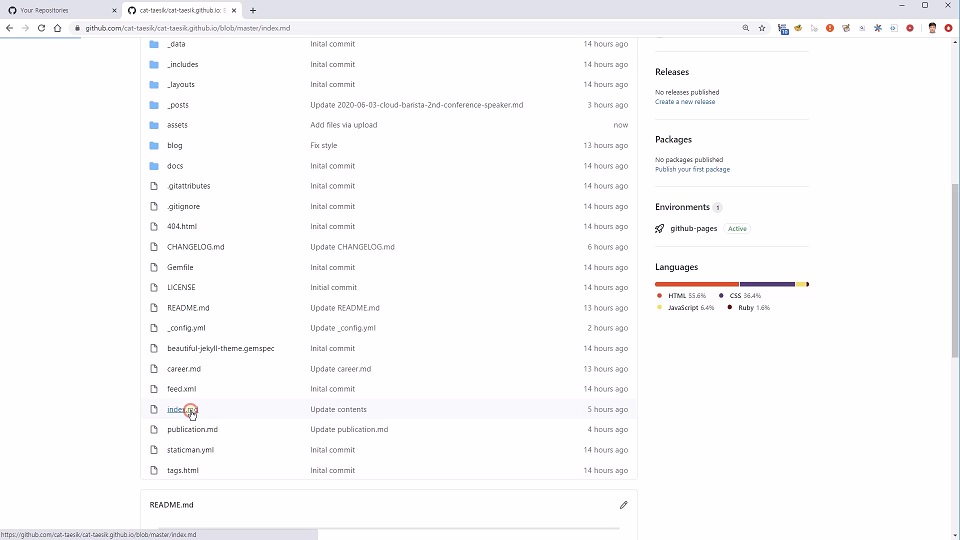Open the zoom magnifier icon in the address bar

click(746, 28)
